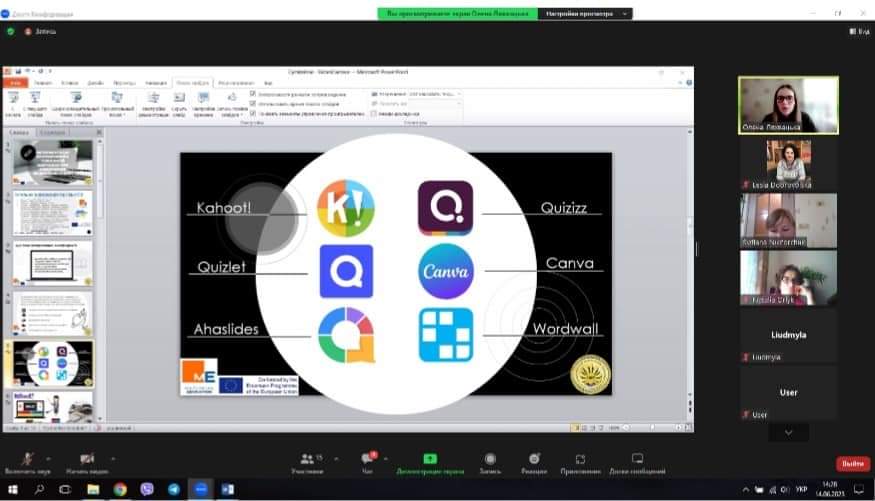875x501 pixels.
Task: Open the orange File tab
Action: click(15, 83)
